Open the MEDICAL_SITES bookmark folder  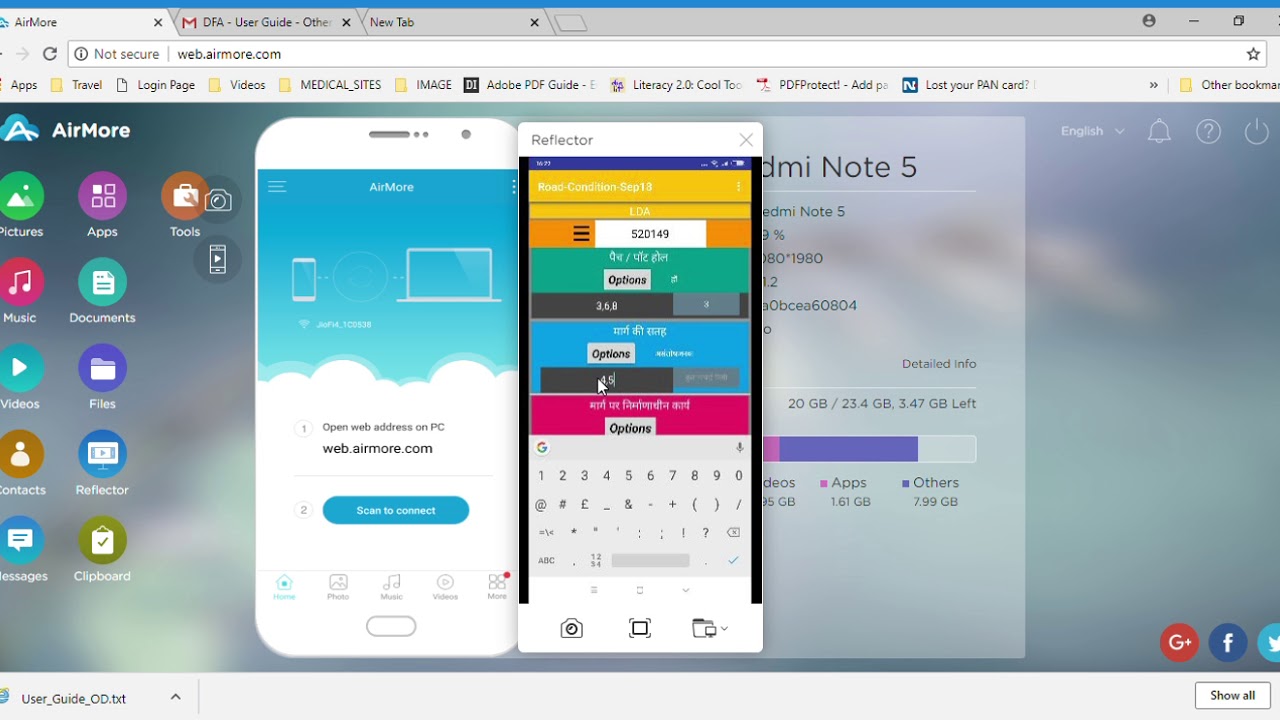(x=329, y=85)
